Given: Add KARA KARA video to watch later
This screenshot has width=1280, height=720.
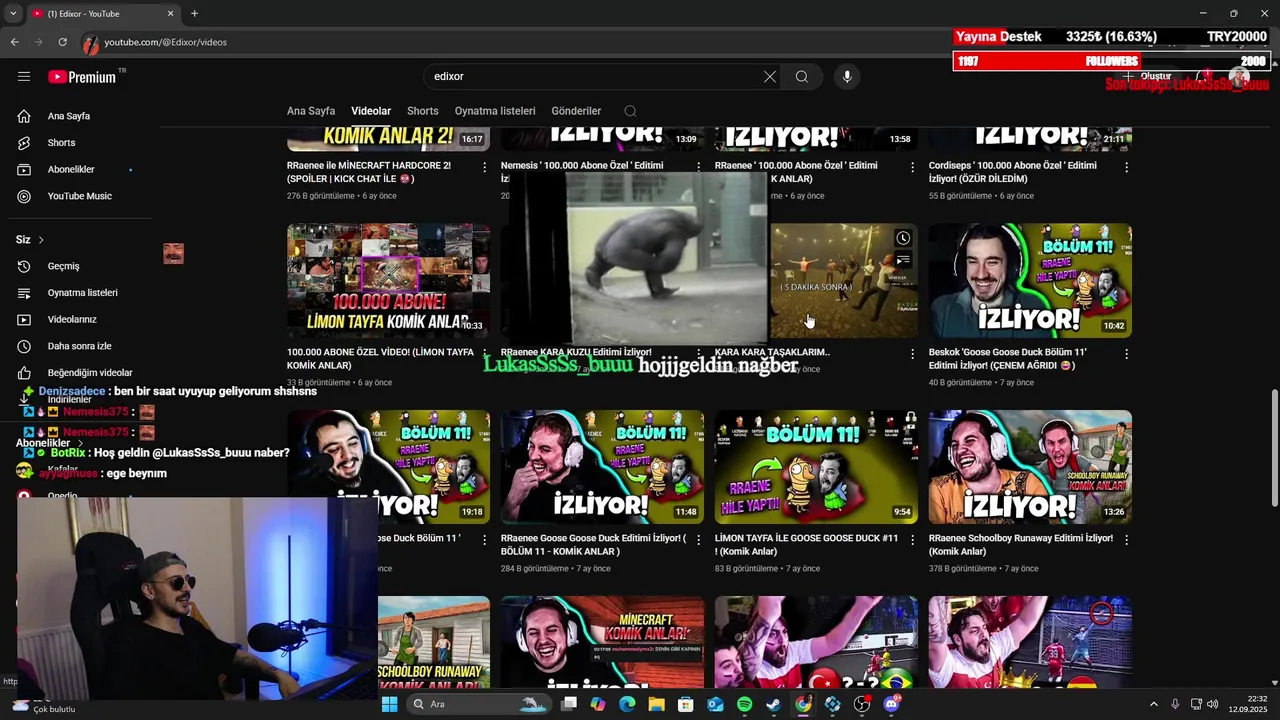Looking at the screenshot, I should point(903,238).
